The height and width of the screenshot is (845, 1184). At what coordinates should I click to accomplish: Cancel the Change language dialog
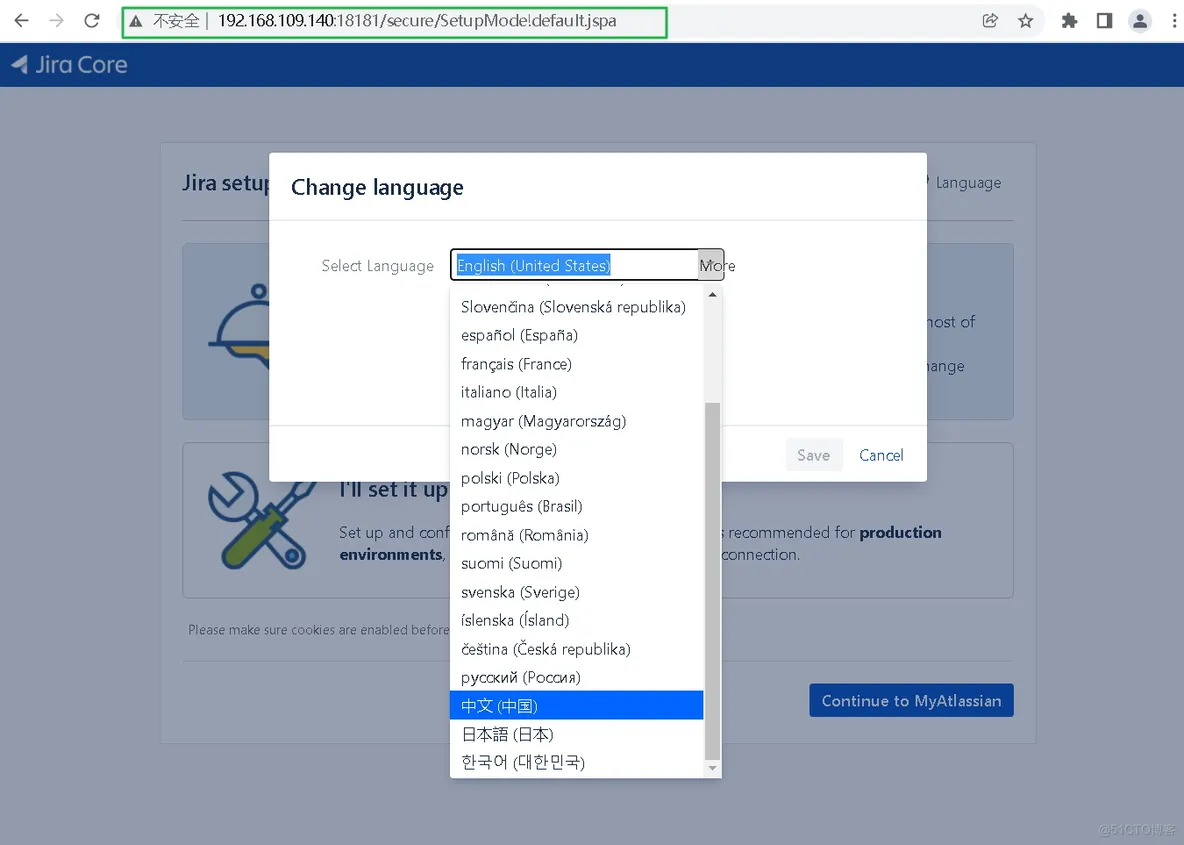tap(881, 455)
